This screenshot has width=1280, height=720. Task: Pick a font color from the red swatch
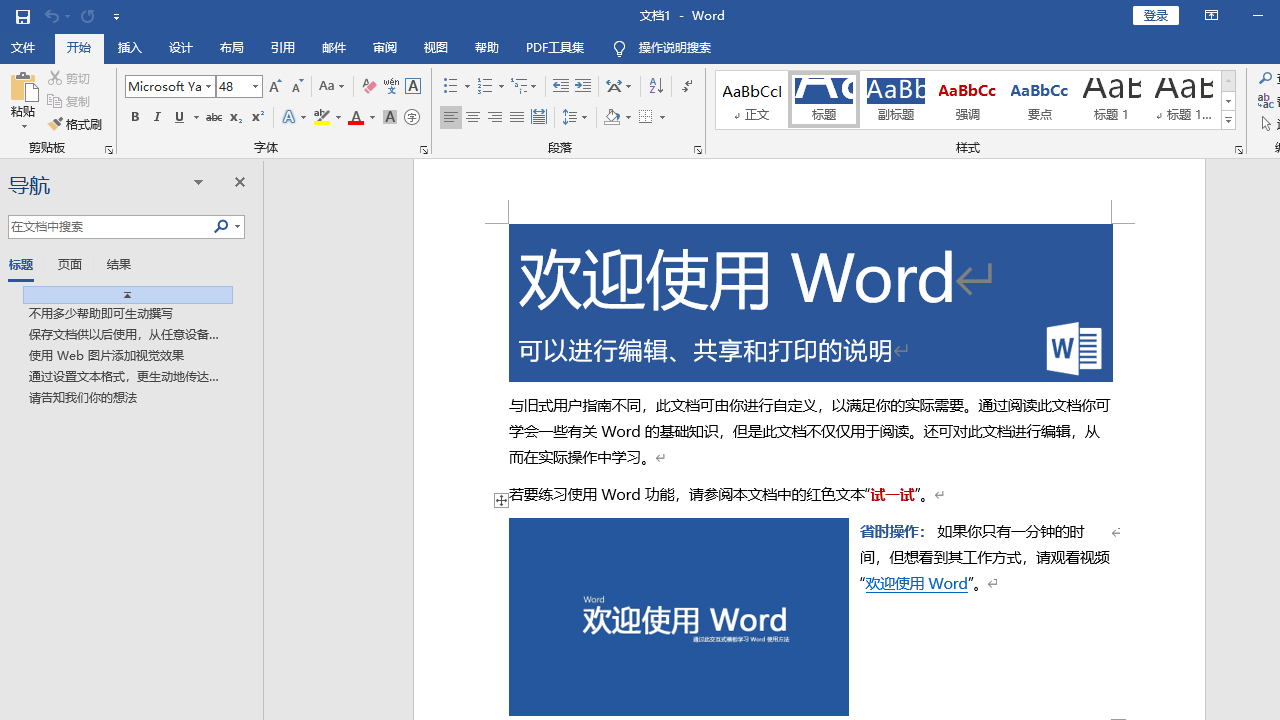pos(355,118)
